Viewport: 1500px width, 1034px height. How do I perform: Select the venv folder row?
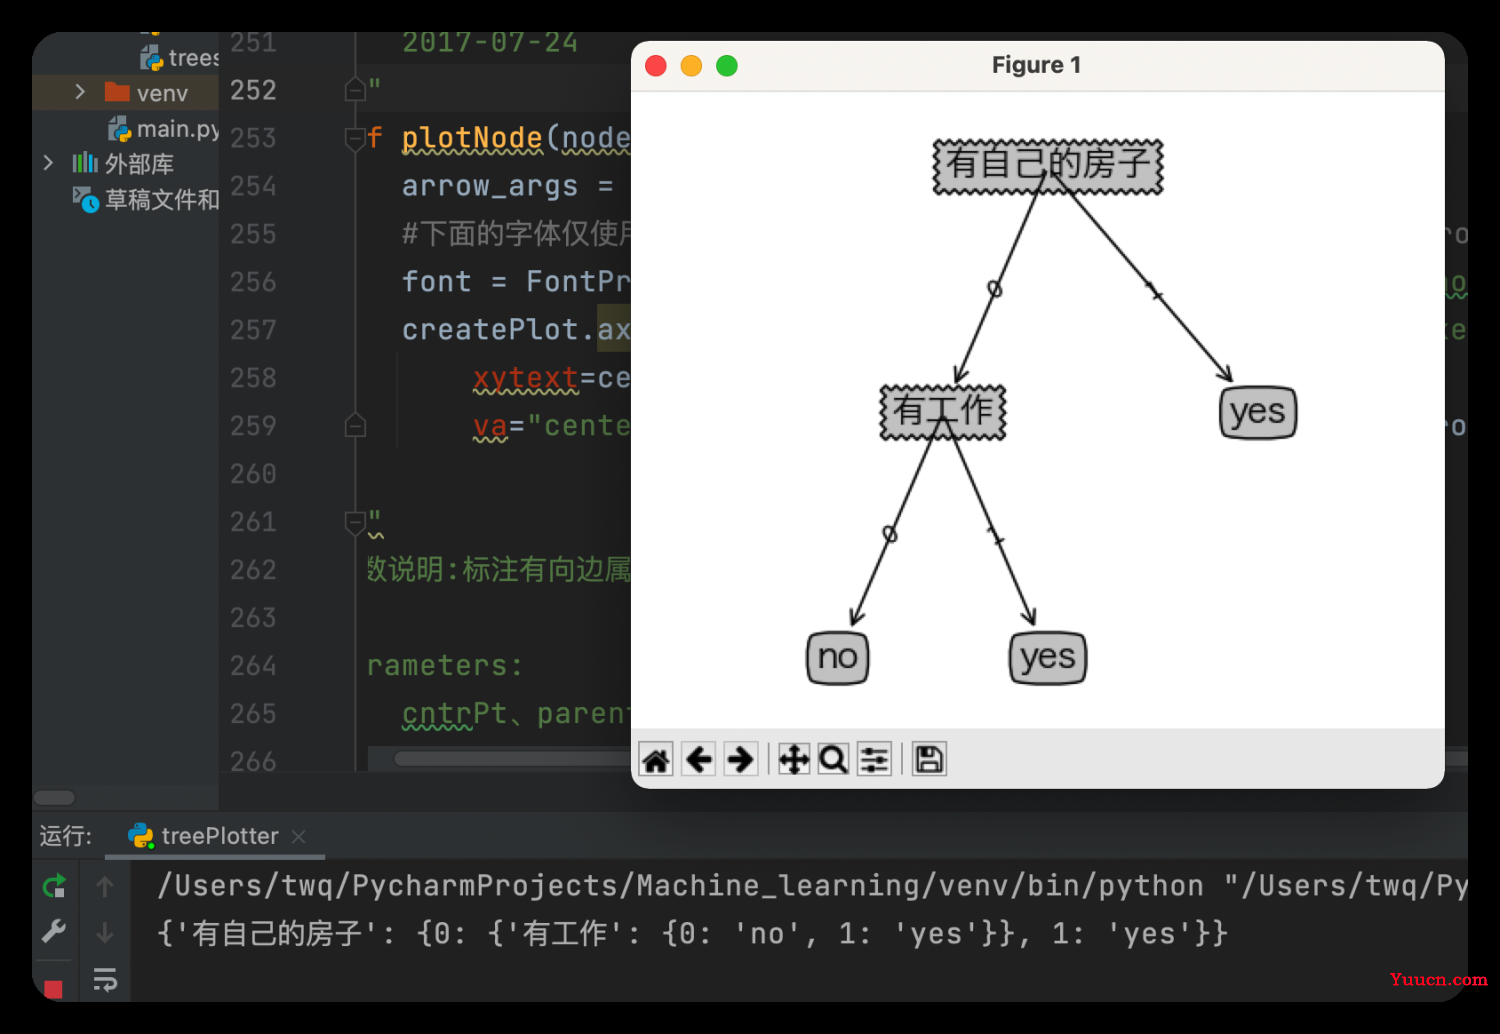(125, 92)
